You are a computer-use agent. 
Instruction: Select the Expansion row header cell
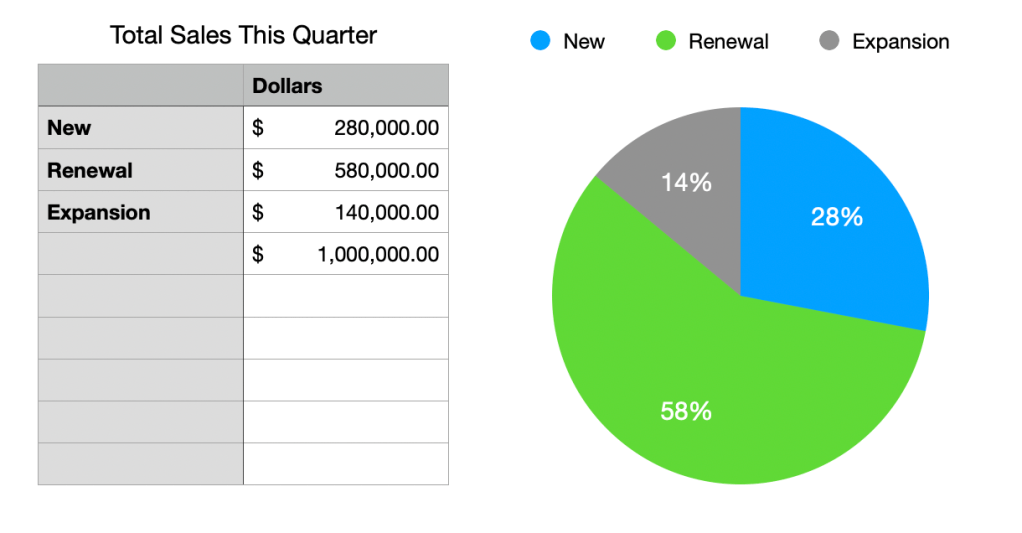140,212
